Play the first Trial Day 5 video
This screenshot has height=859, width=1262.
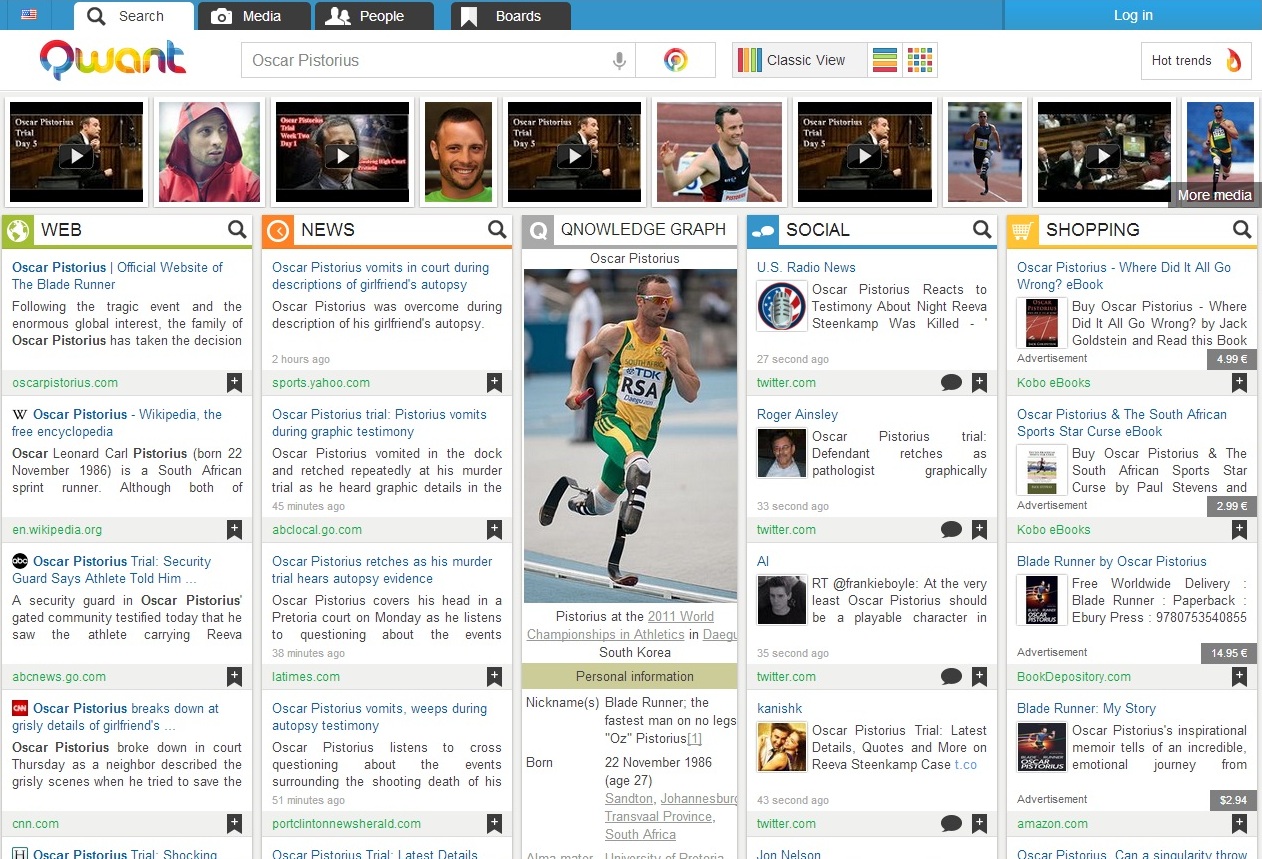[x=76, y=152]
